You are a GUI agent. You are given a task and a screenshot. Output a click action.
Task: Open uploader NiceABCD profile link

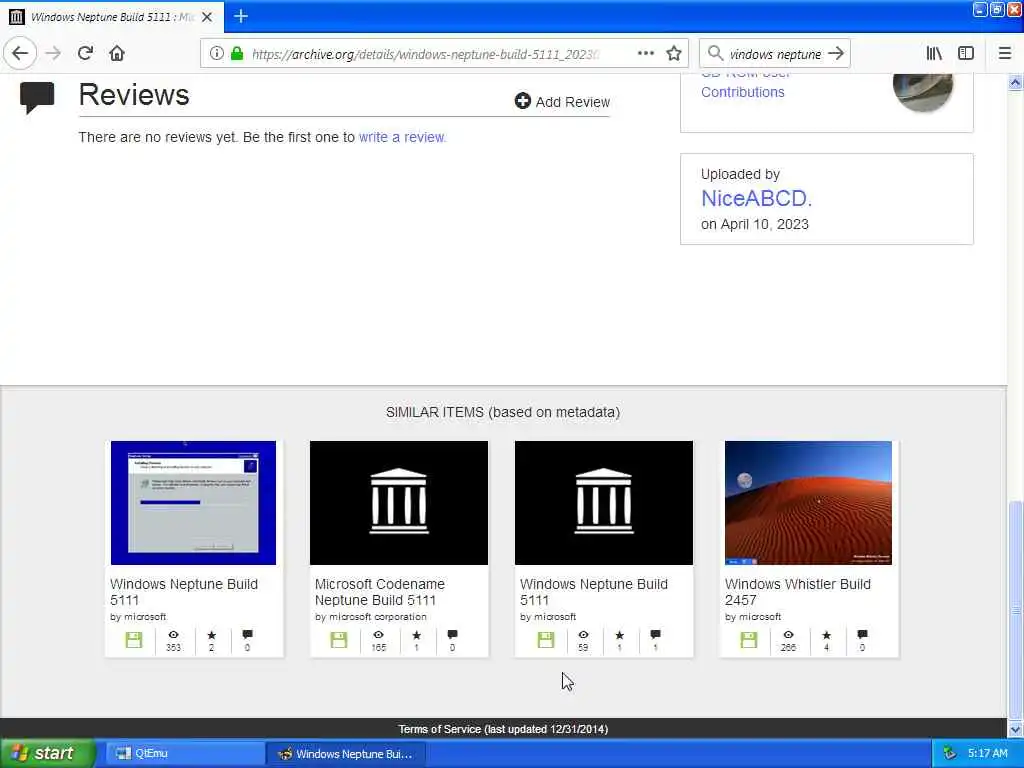756,199
